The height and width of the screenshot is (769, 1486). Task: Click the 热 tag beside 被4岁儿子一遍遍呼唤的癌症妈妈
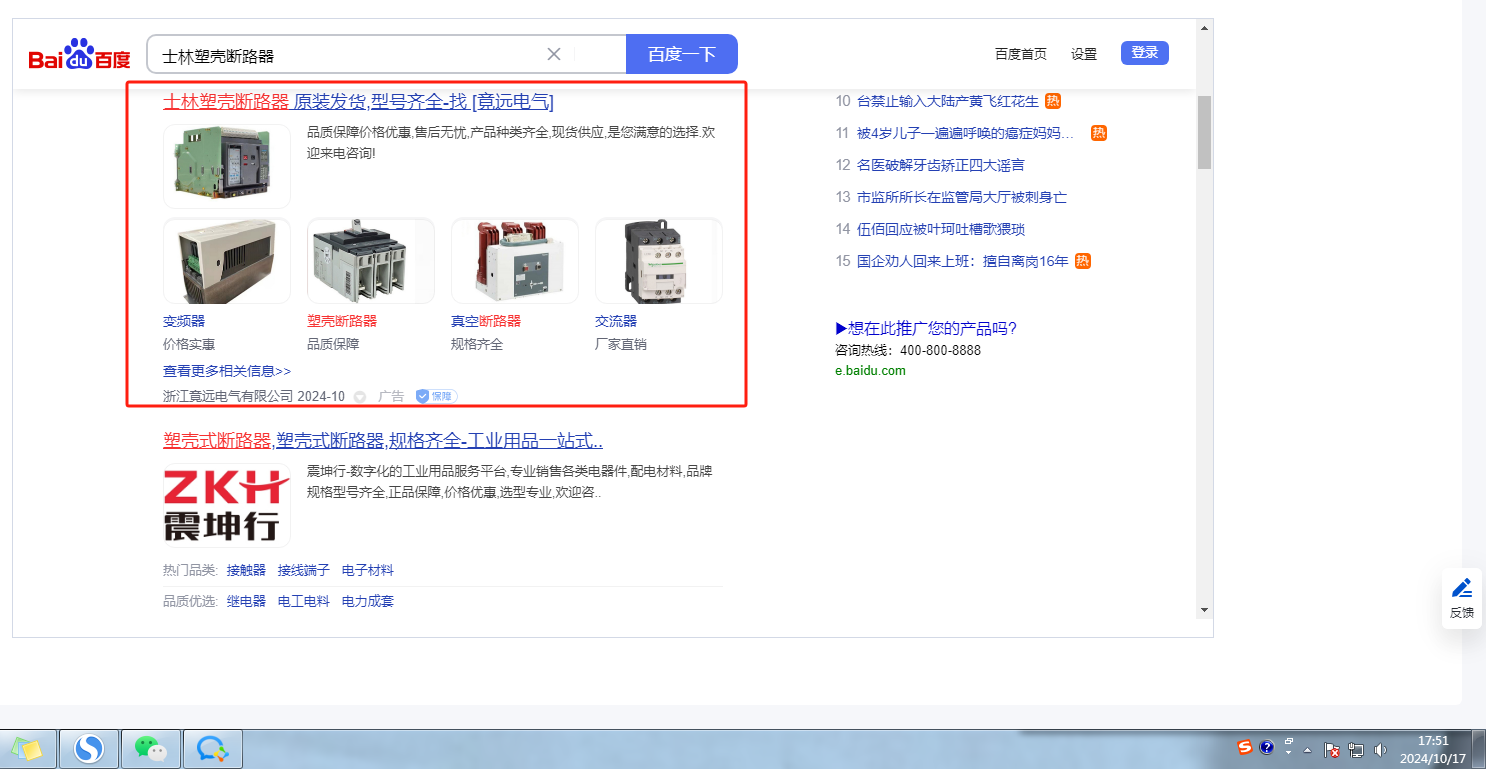coord(1099,133)
